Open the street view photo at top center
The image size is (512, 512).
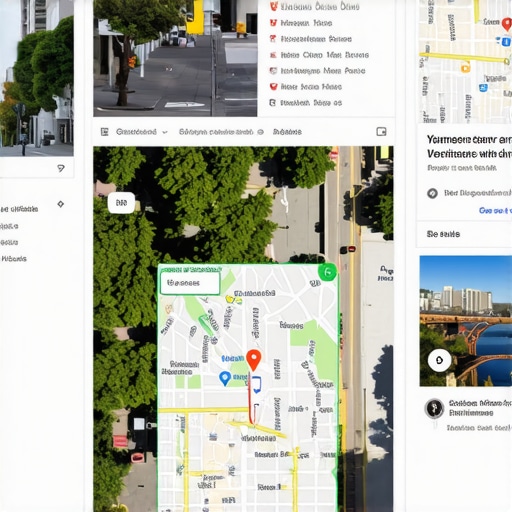click(x=175, y=58)
